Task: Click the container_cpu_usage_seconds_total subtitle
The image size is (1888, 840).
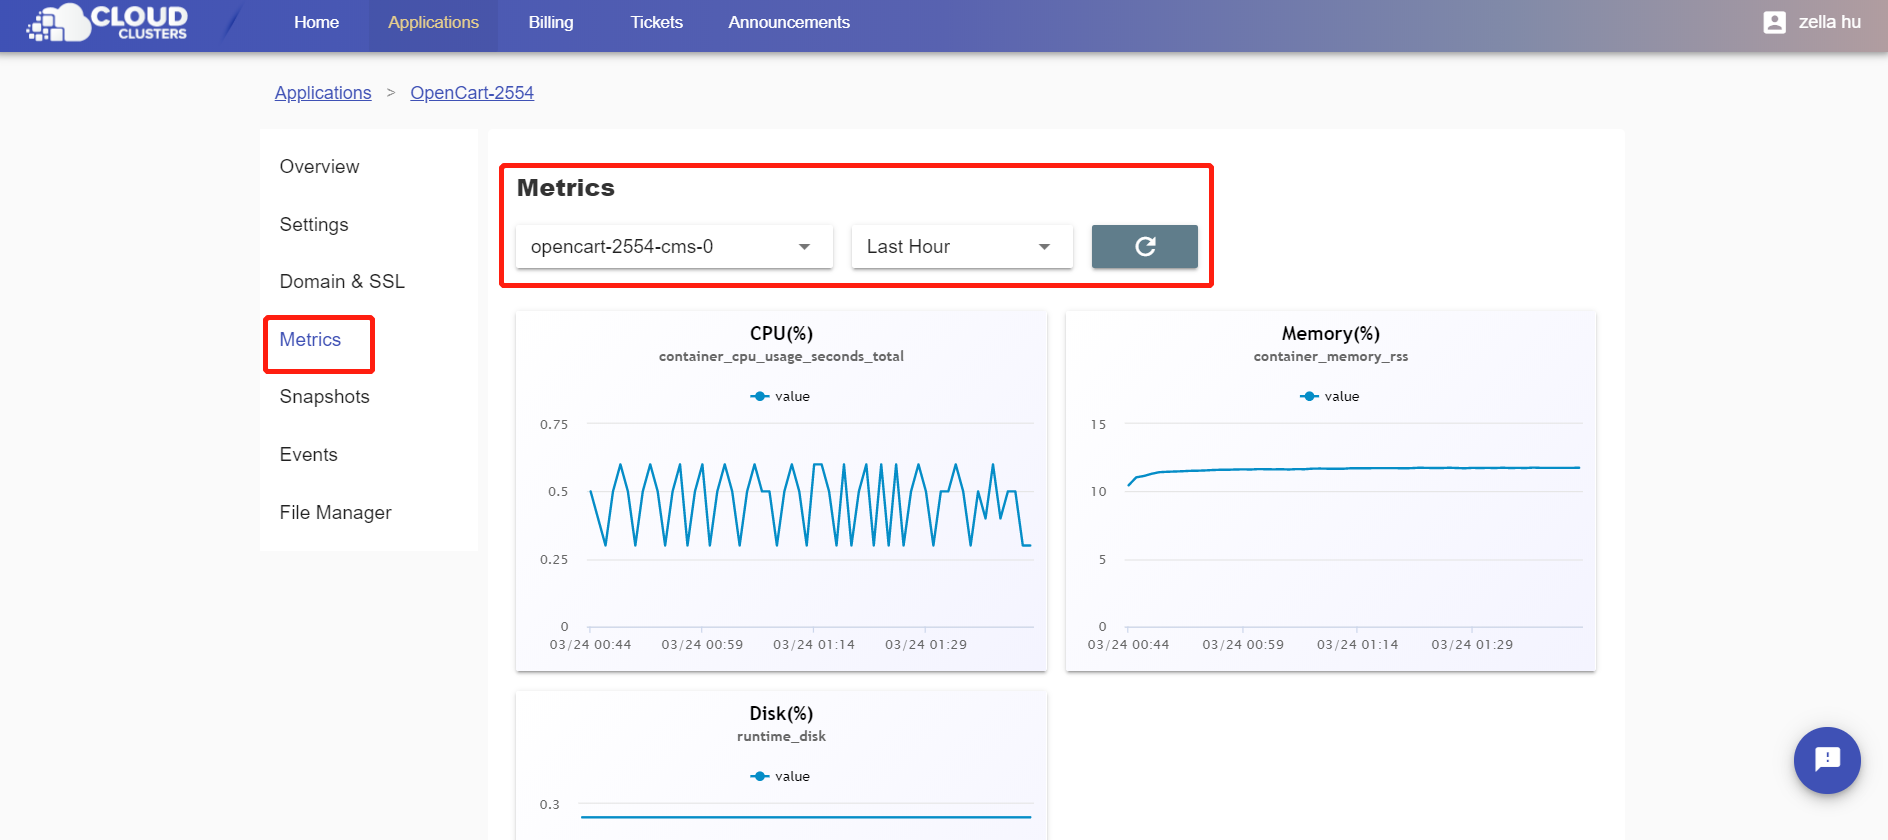Action: 781,356
